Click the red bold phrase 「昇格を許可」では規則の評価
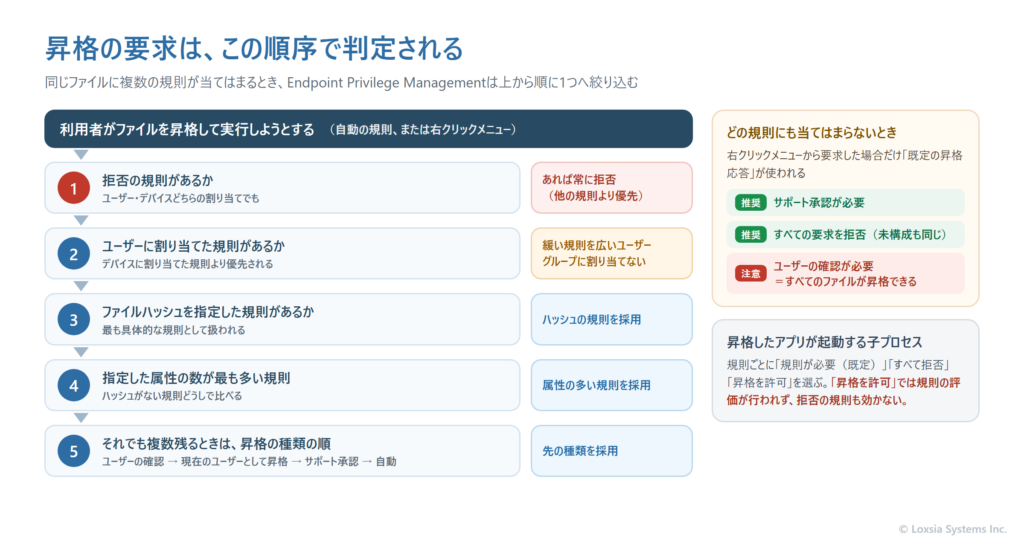Image resolution: width=1024 pixels, height=546 pixels. click(x=895, y=383)
